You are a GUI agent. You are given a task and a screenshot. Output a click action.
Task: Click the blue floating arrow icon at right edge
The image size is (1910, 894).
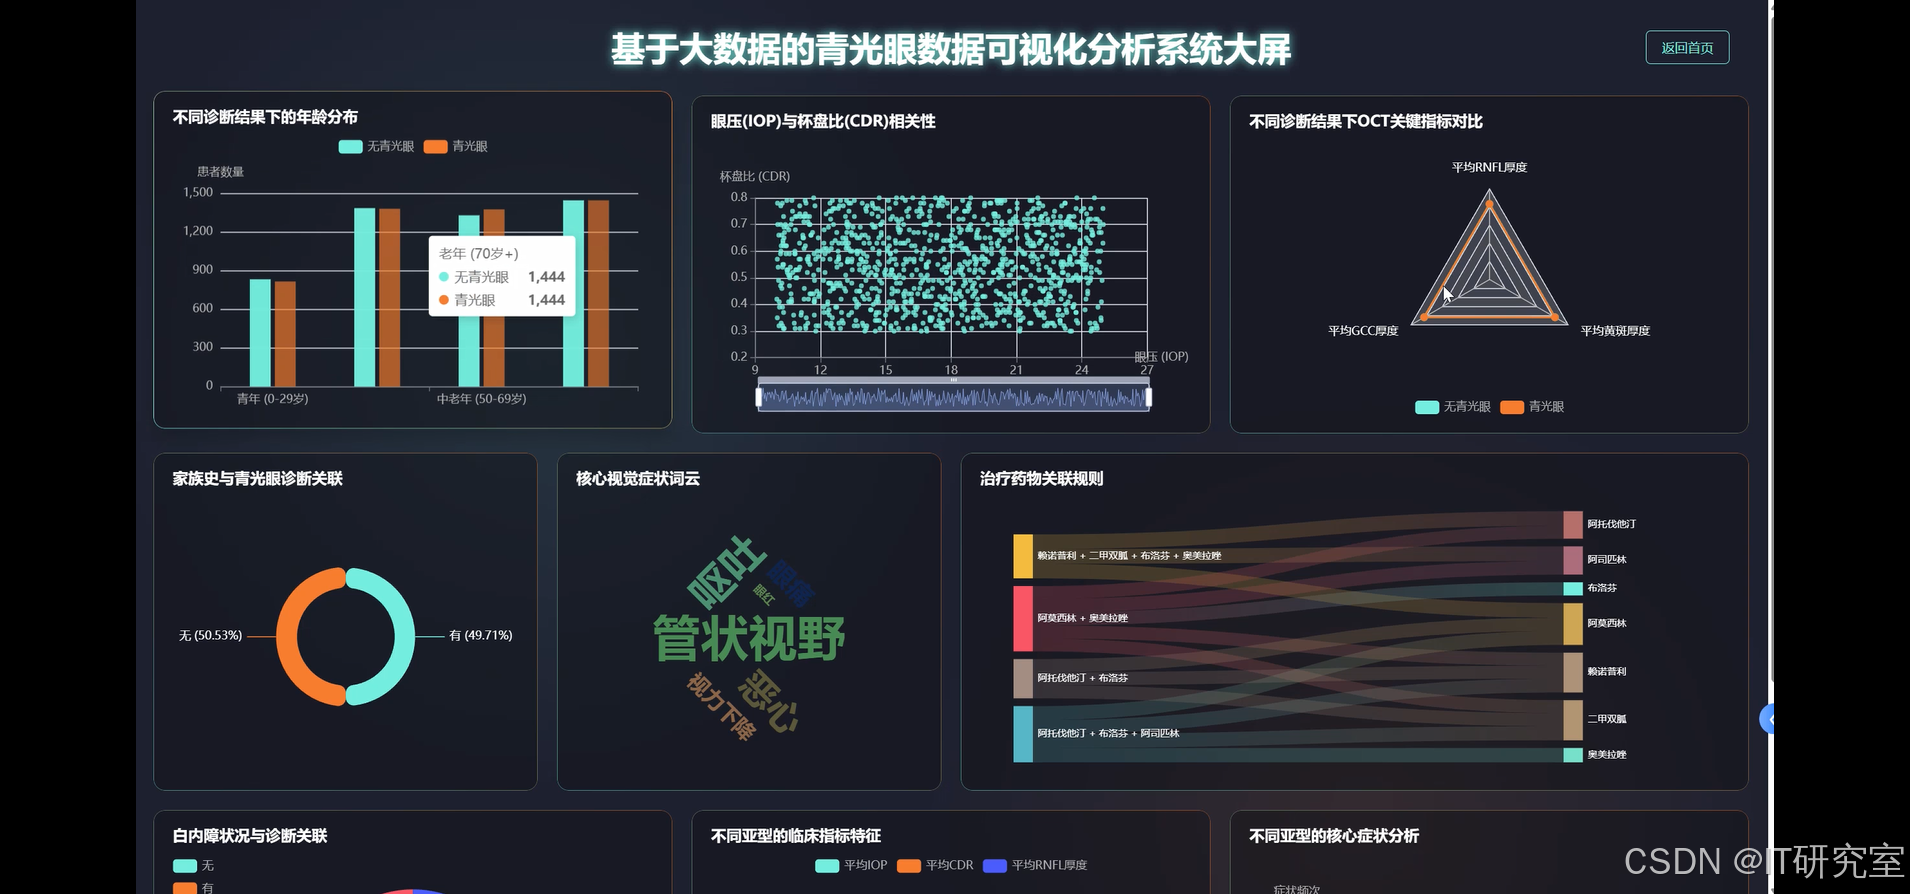(x=1767, y=718)
